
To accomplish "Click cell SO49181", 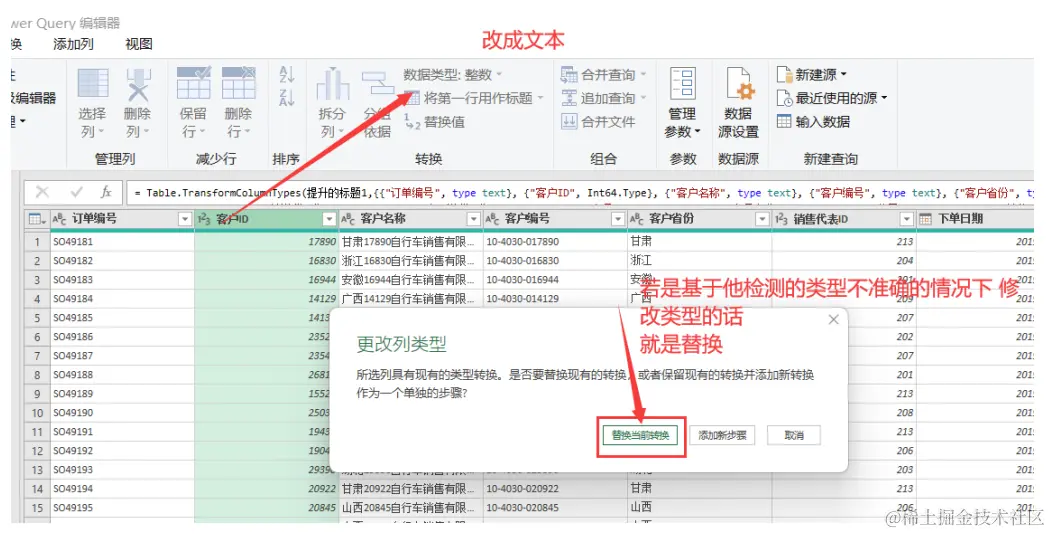I will 122,241.
